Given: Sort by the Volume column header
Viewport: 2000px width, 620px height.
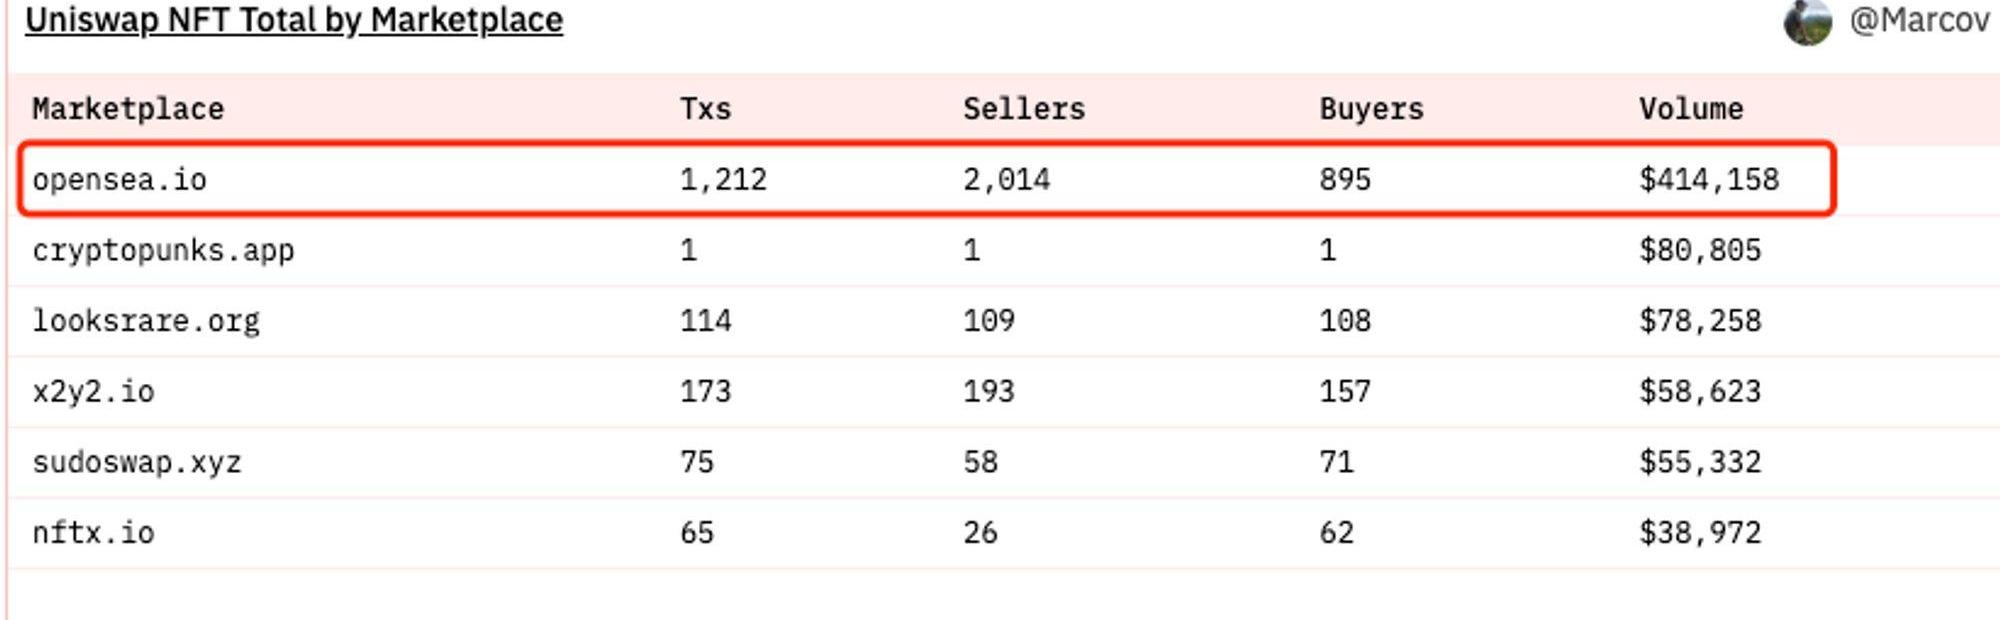Looking at the screenshot, I should pyautogui.click(x=1690, y=108).
